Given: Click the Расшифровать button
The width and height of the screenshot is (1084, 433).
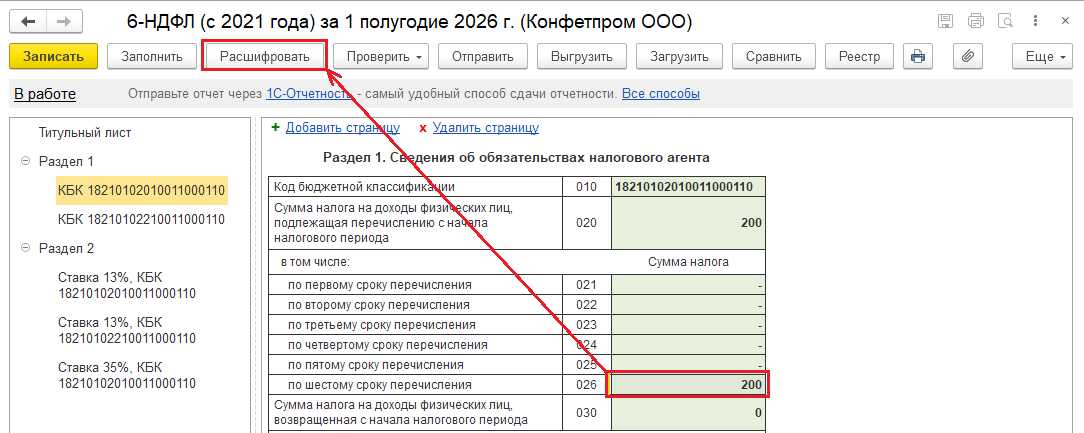Looking at the screenshot, I should click(265, 57).
